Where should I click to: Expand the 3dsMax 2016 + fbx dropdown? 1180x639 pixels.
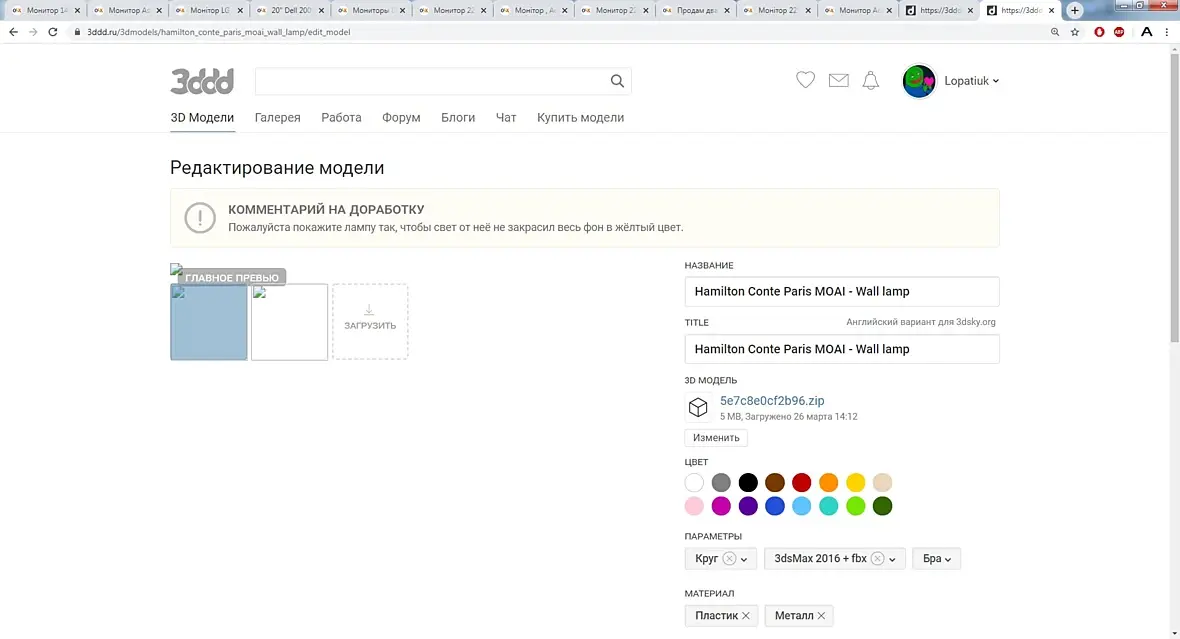click(892, 559)
